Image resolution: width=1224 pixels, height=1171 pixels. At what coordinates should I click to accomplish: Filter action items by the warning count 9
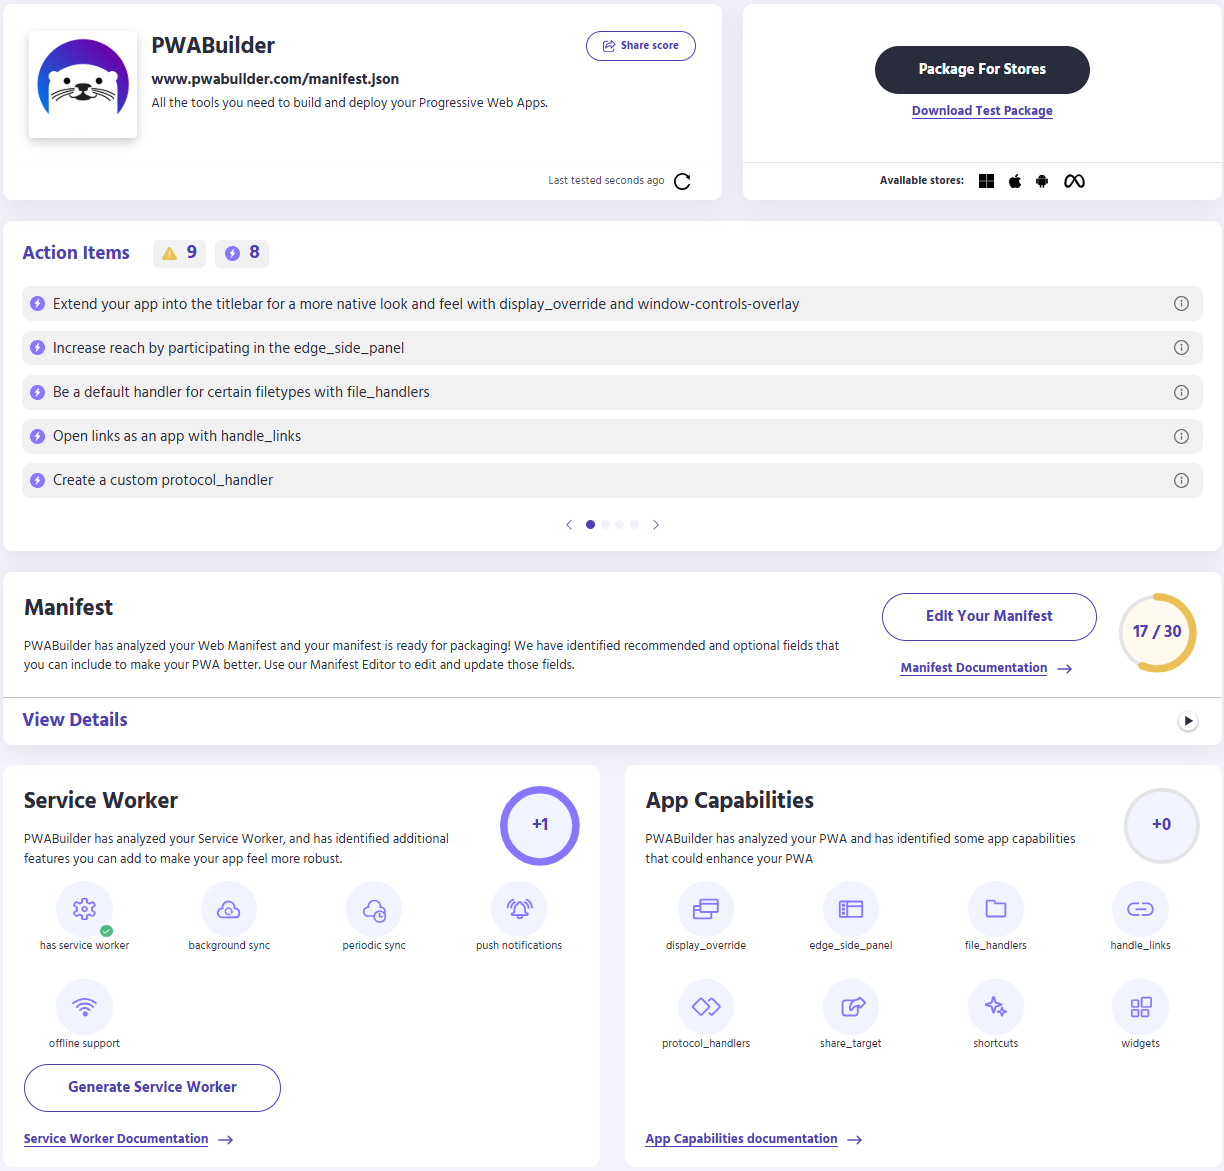tap(180, 253)
